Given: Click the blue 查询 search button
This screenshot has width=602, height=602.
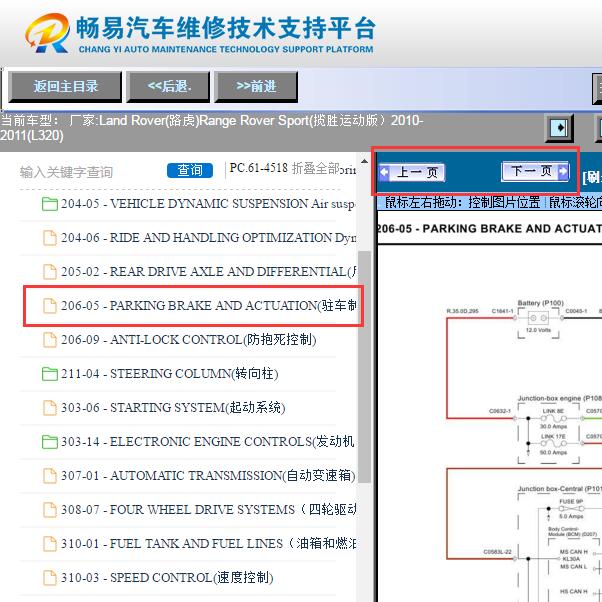Looking at the screenshot, I should pos(190,170).
